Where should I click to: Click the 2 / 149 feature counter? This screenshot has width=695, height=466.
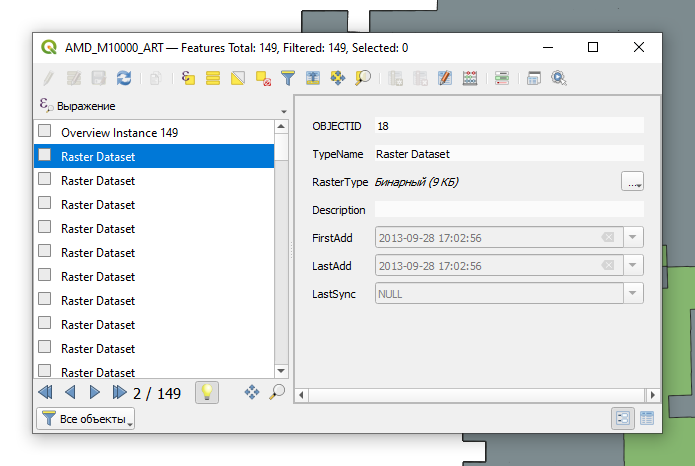pyautogui.click(x=157, y=393)
